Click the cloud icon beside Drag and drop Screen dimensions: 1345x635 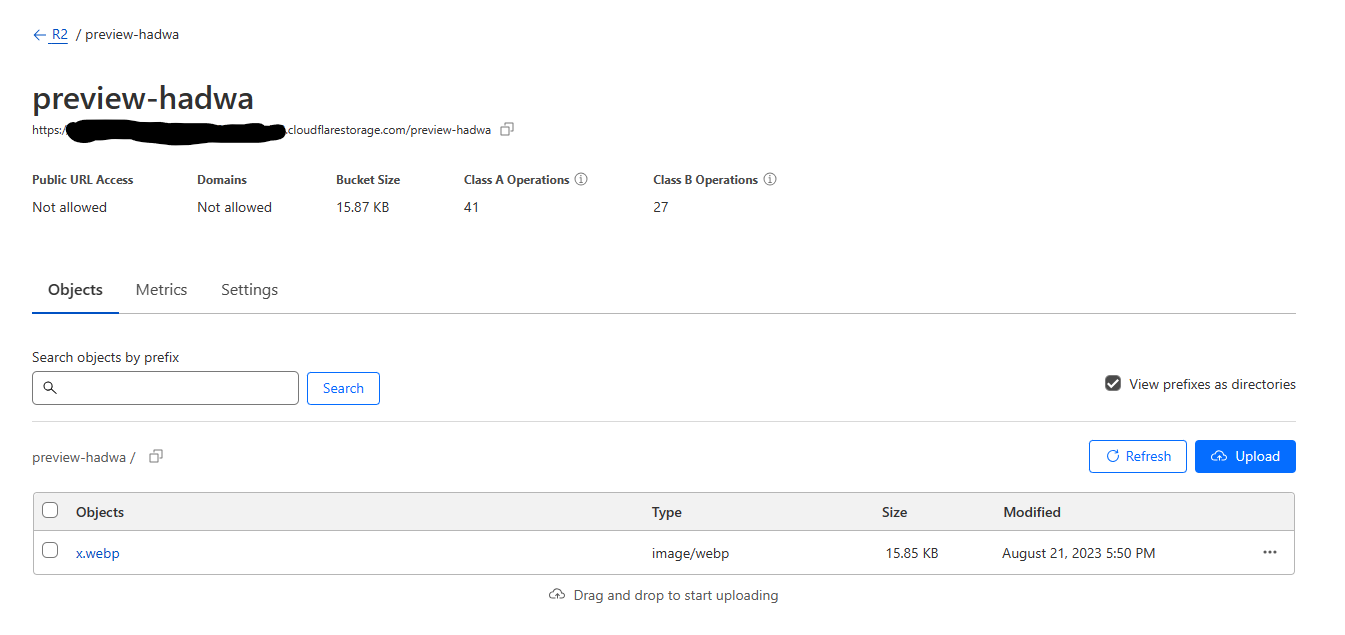click(x=557, y=595)
